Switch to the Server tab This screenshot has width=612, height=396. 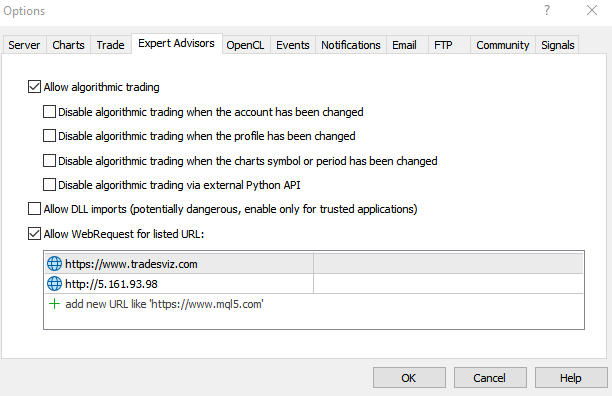coord(24,45)
